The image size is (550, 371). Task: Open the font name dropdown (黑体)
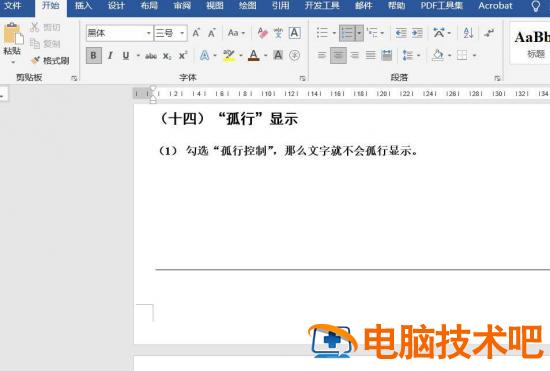149,33
